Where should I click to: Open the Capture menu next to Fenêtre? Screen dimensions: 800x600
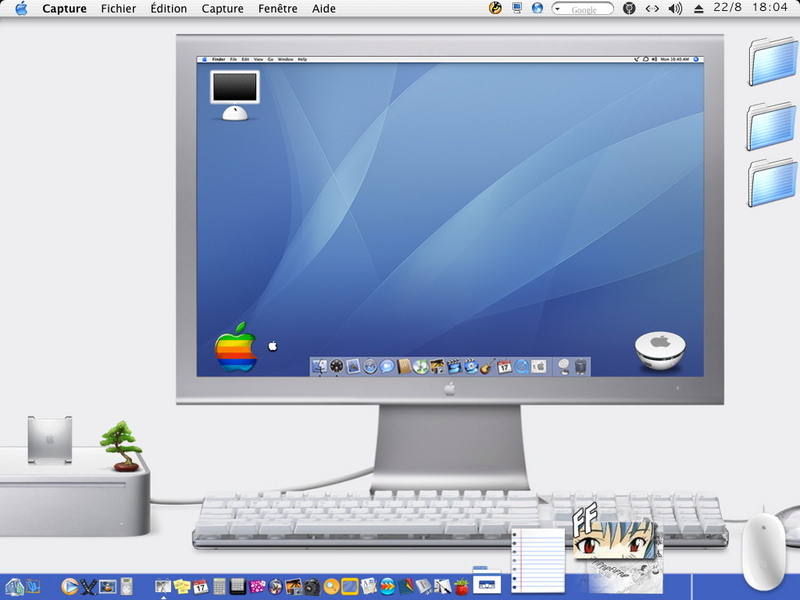click(x=222, y=9)
